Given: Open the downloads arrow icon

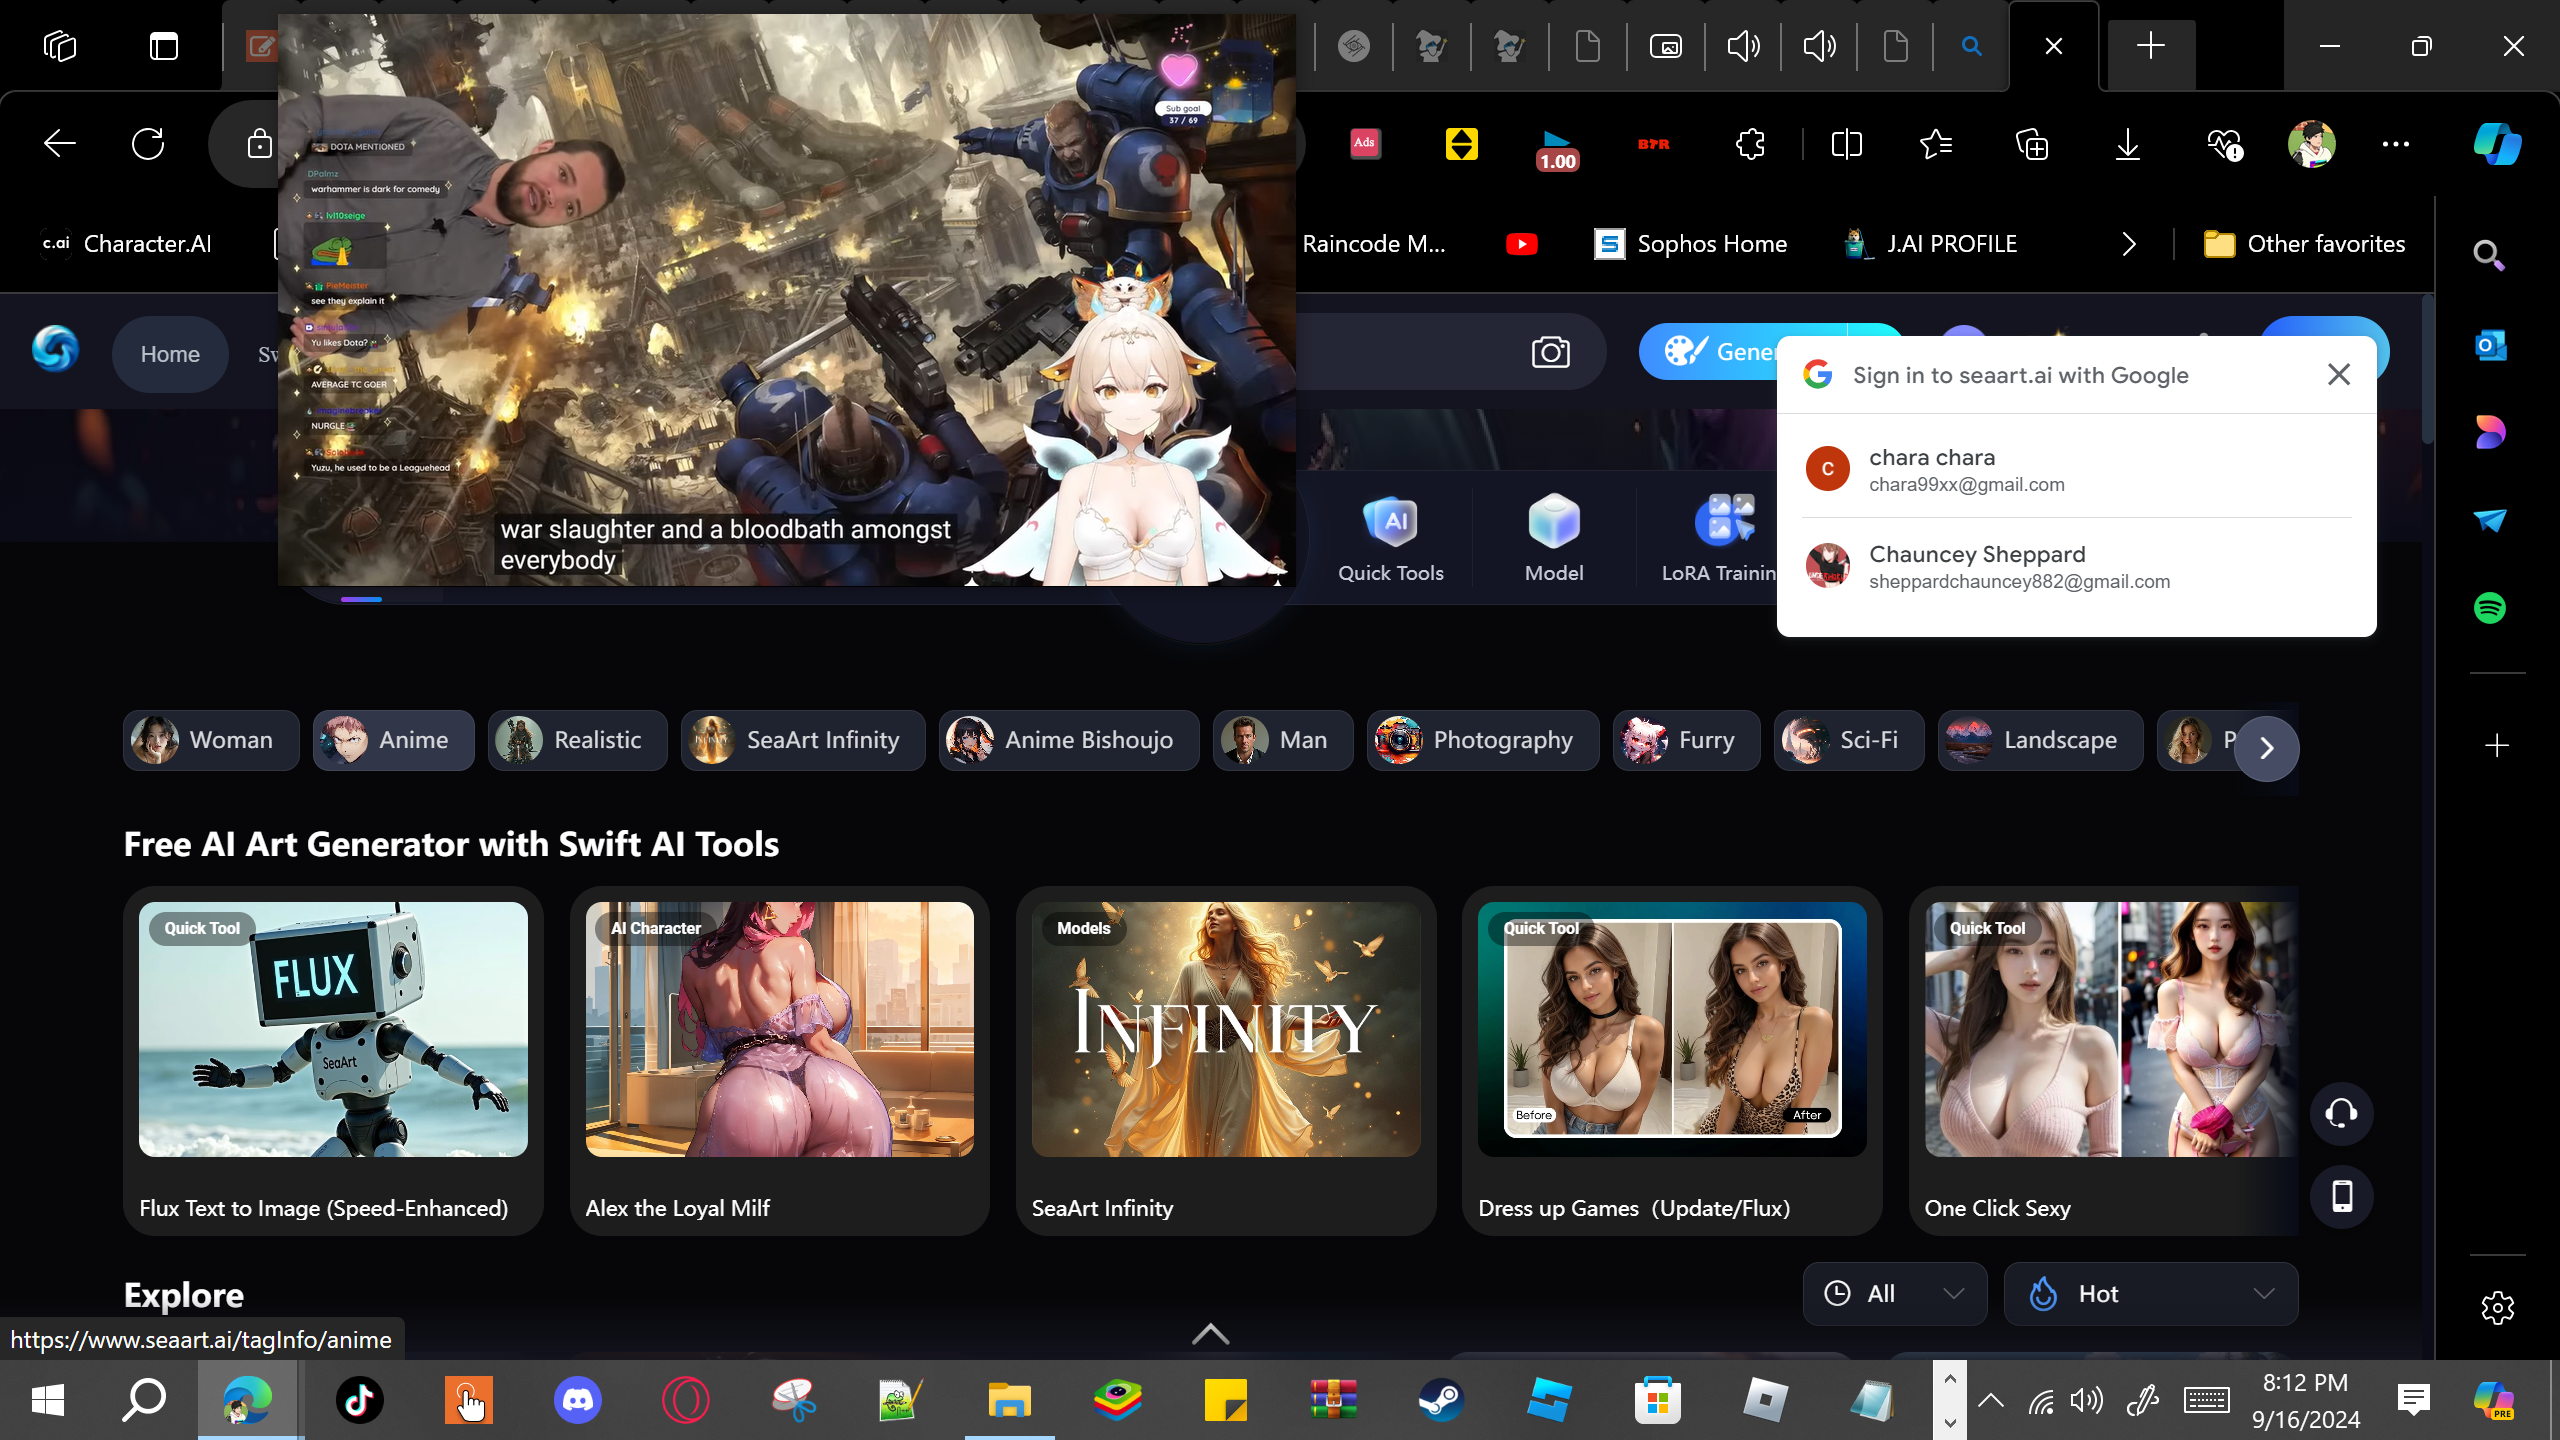Looking at the screenshot, I should coord(2128,144).
